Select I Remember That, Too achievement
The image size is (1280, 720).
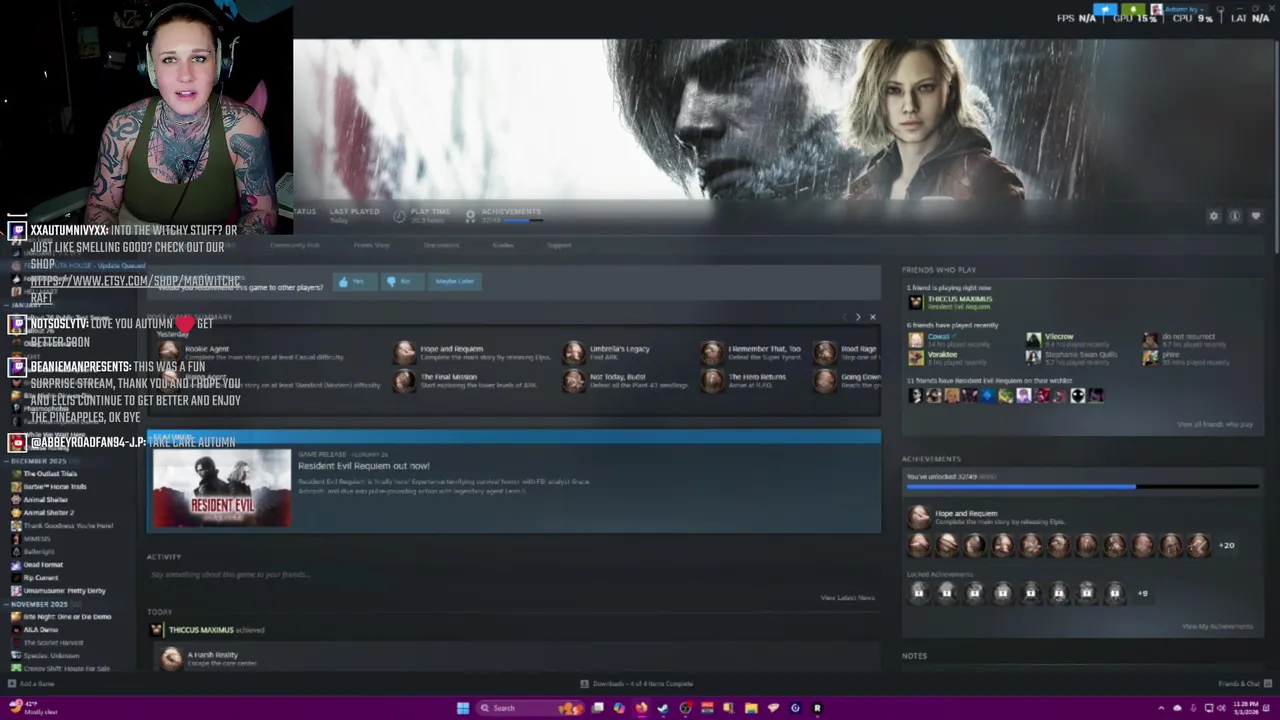point(712,352)
